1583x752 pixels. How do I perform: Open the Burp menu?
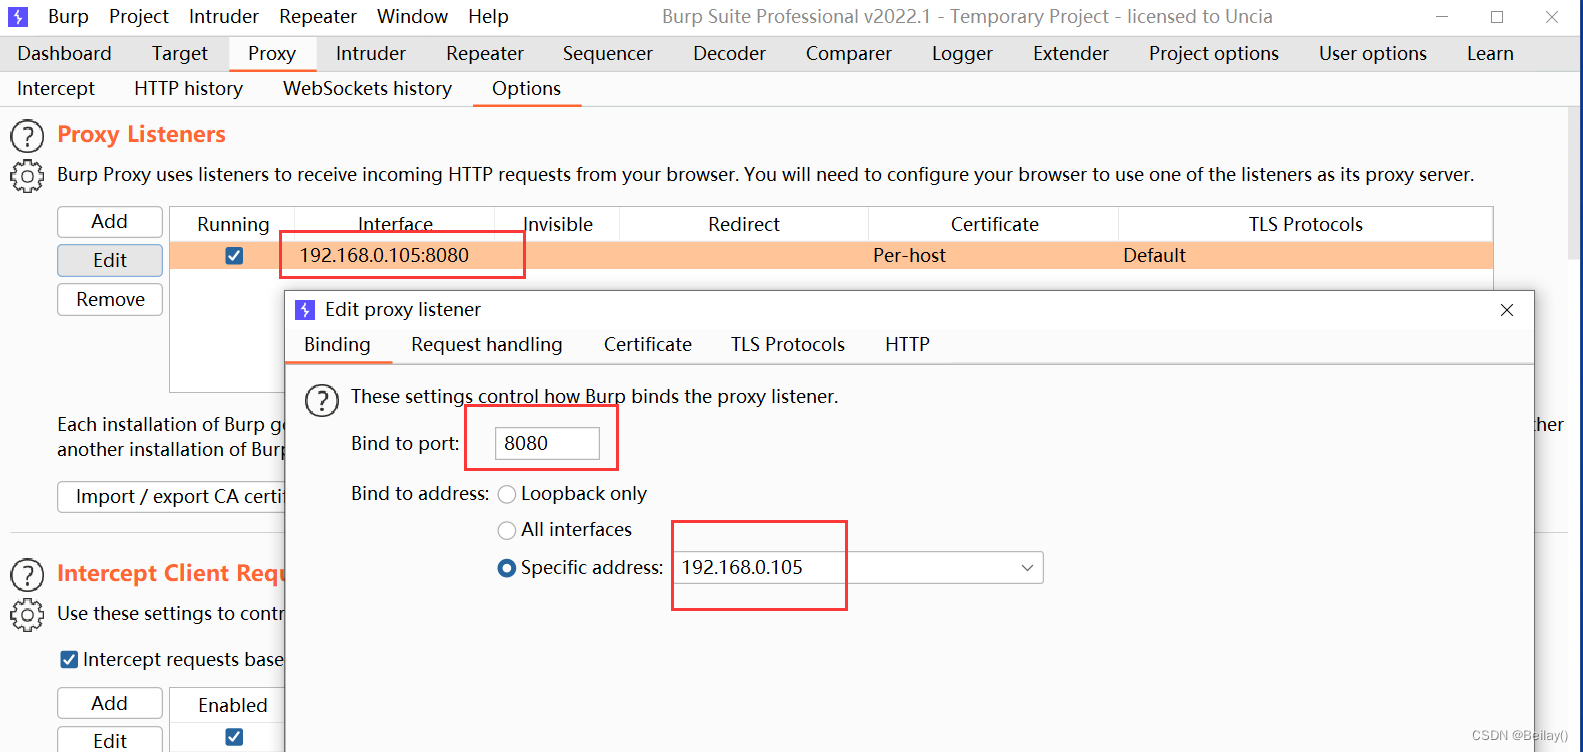pos(68,17)
